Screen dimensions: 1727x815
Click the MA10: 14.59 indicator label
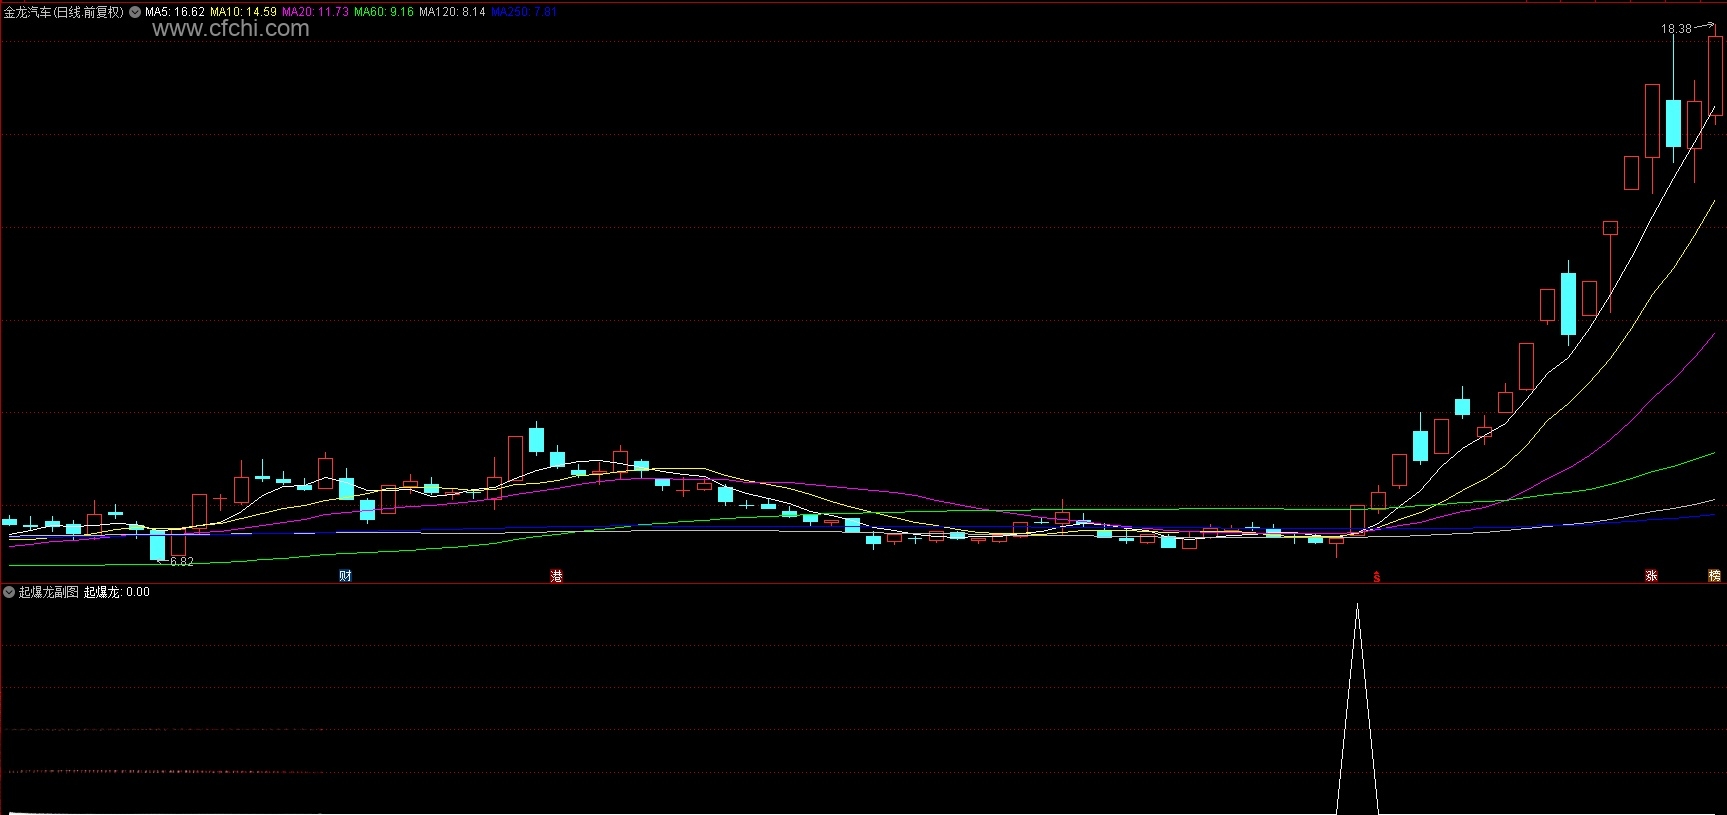pos(243,12)
